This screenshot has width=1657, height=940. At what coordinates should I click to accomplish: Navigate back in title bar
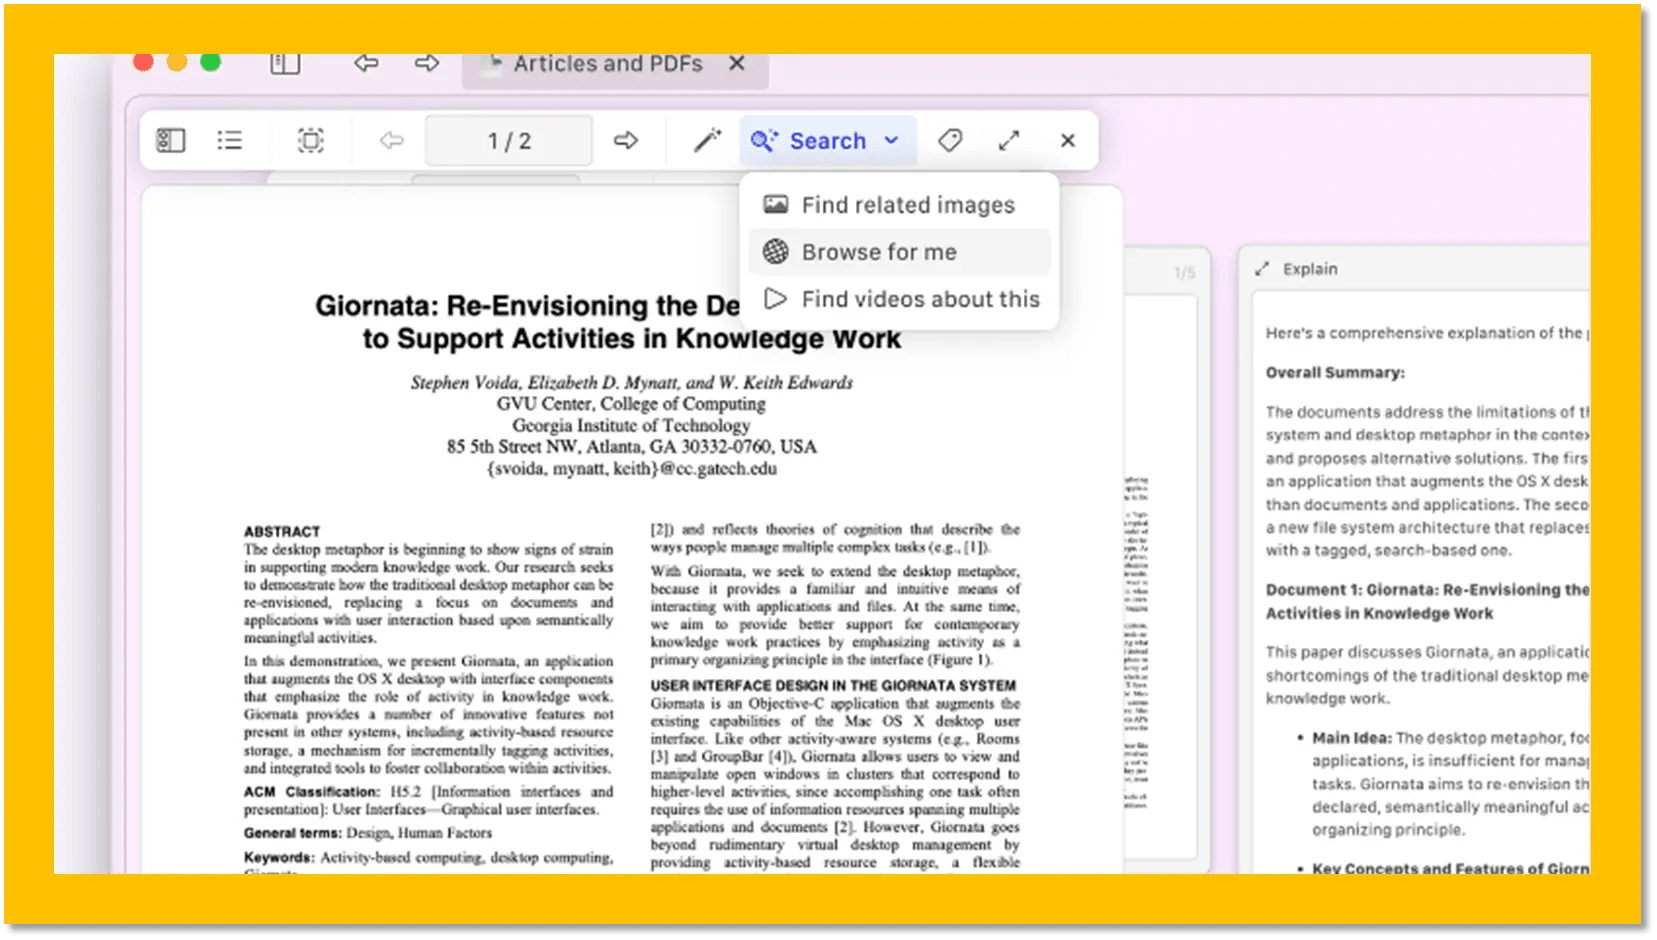(x=366, y=64)
